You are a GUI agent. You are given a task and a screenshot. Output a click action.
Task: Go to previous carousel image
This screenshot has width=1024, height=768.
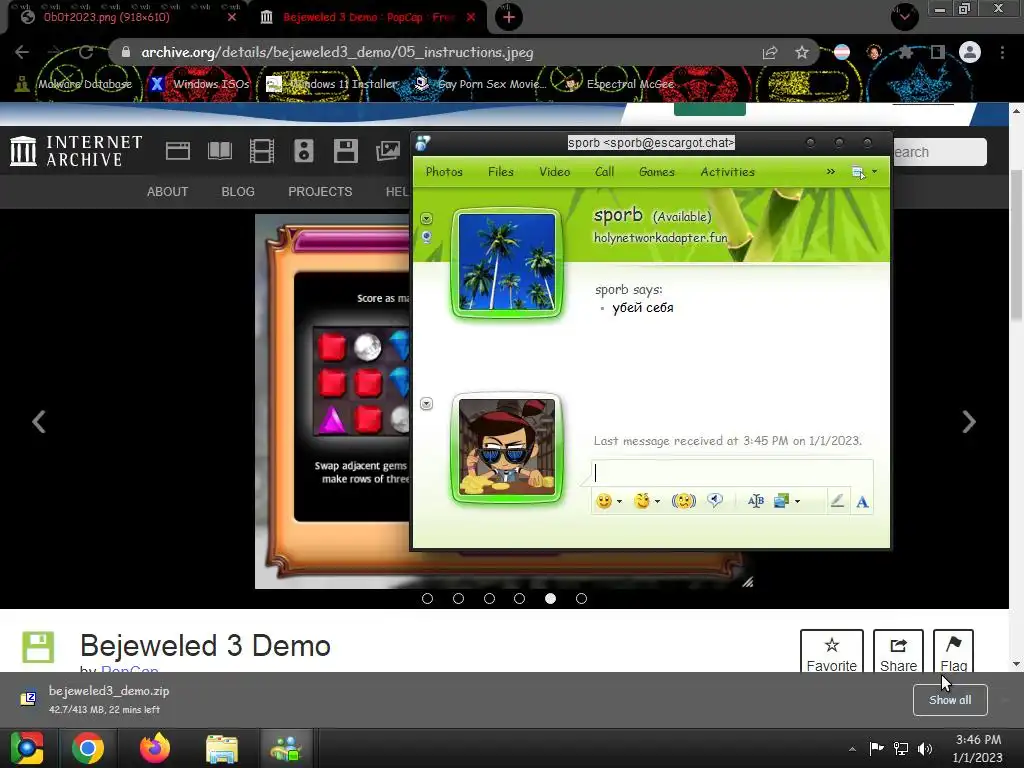(x=39, y=421)
